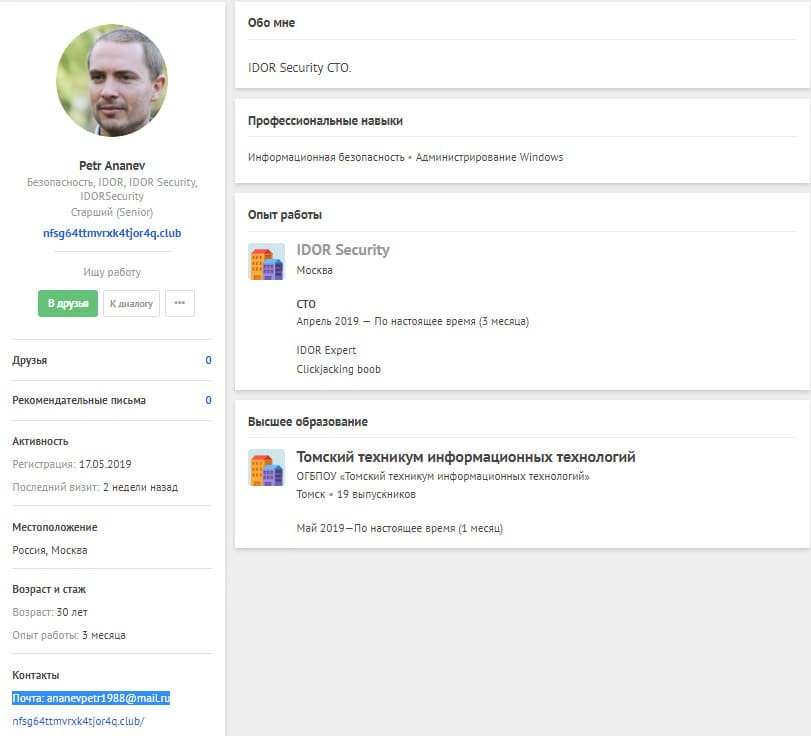Click the «Администрирование Windows» skill
This screenshot has width=811, height=736.
click(x=489, y=157)
